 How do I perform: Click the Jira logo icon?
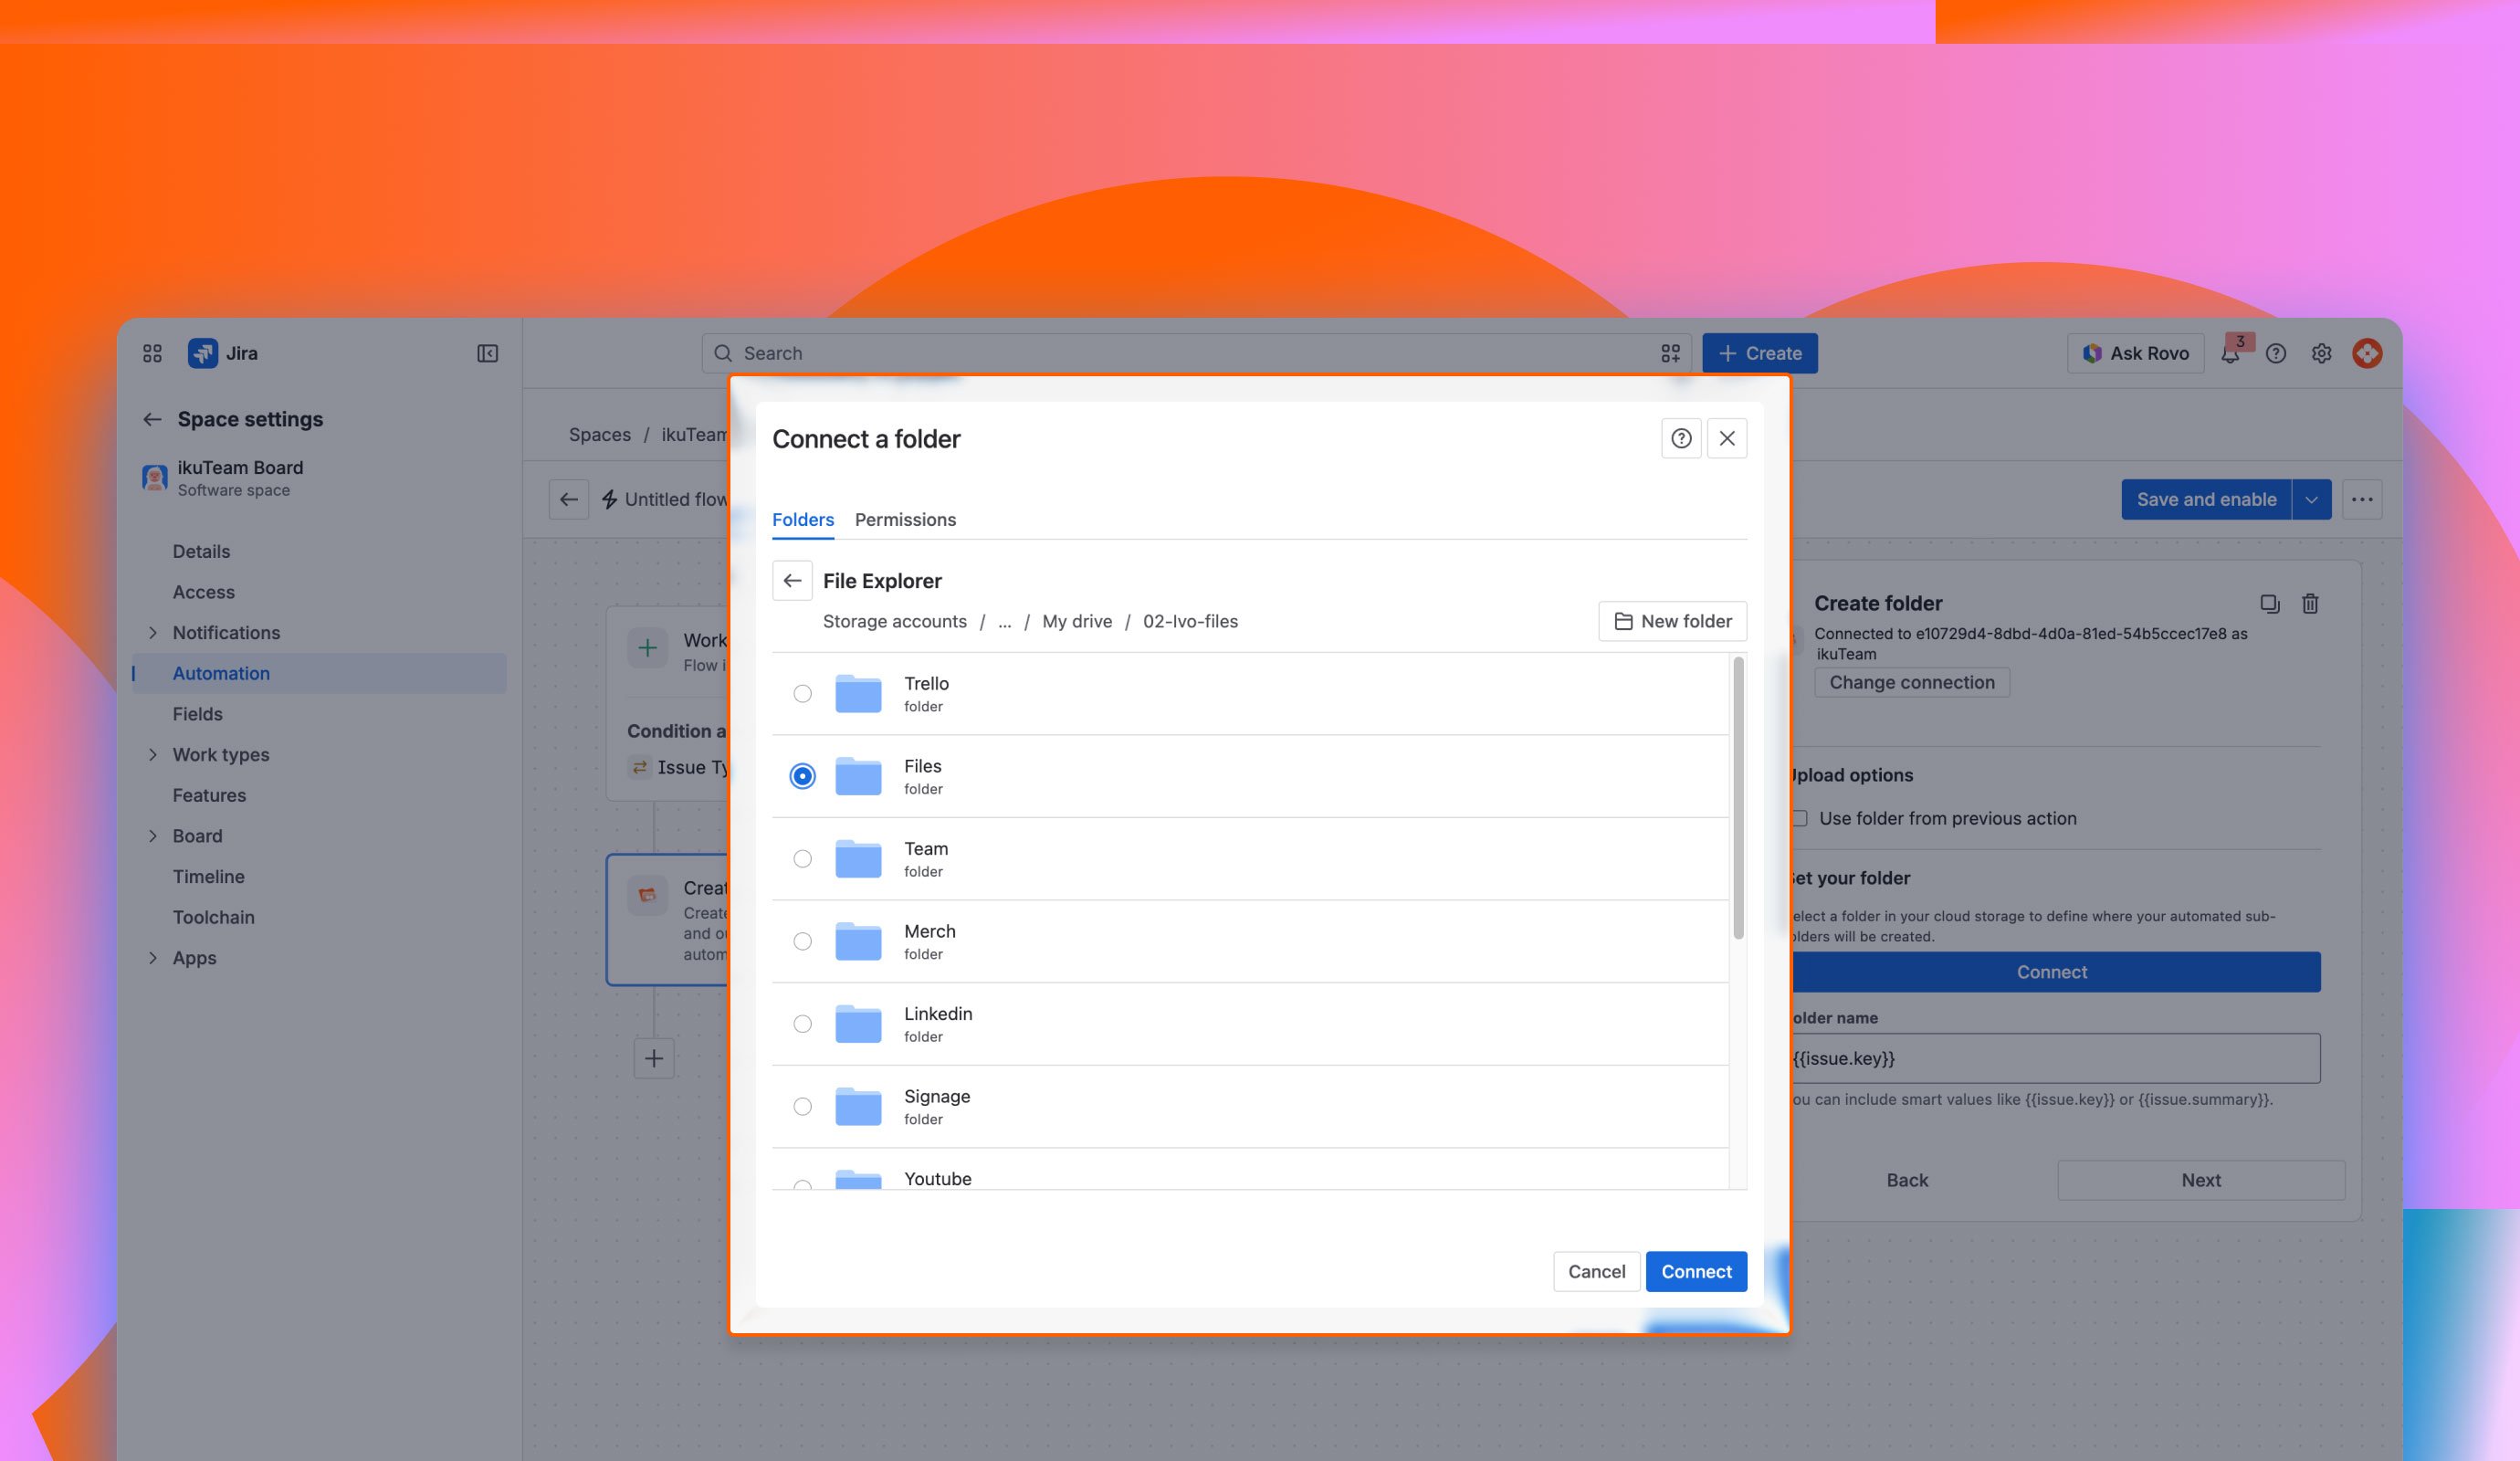203,353
